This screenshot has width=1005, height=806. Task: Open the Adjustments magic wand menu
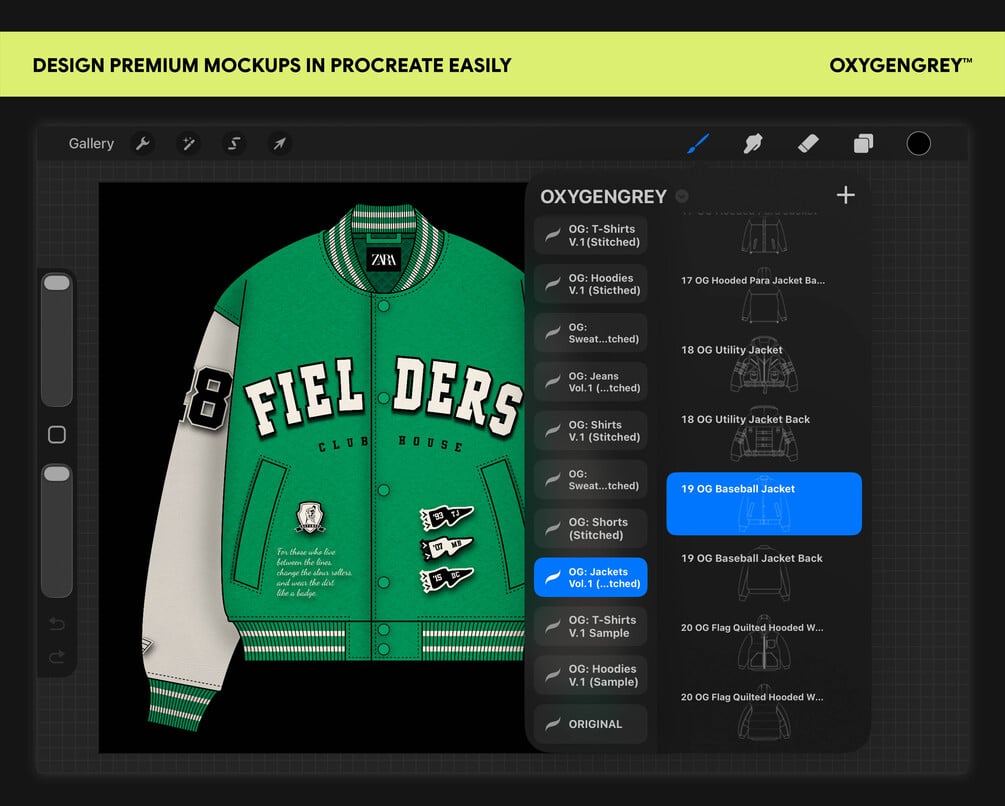pyautogui.click(x=188, y=144)
